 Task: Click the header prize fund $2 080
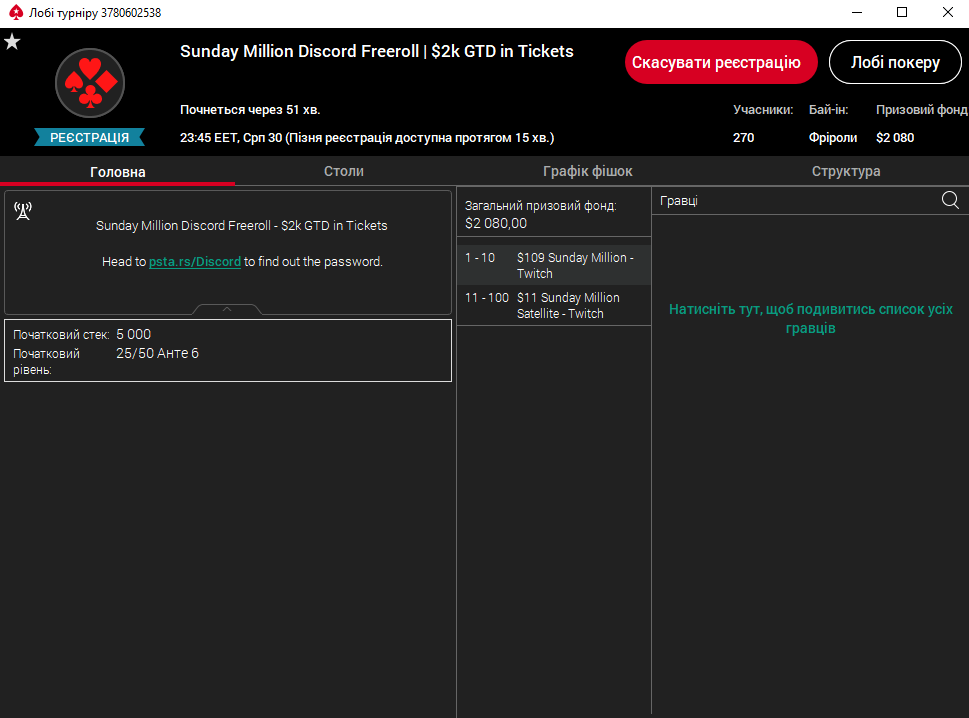tap(895, 138)
